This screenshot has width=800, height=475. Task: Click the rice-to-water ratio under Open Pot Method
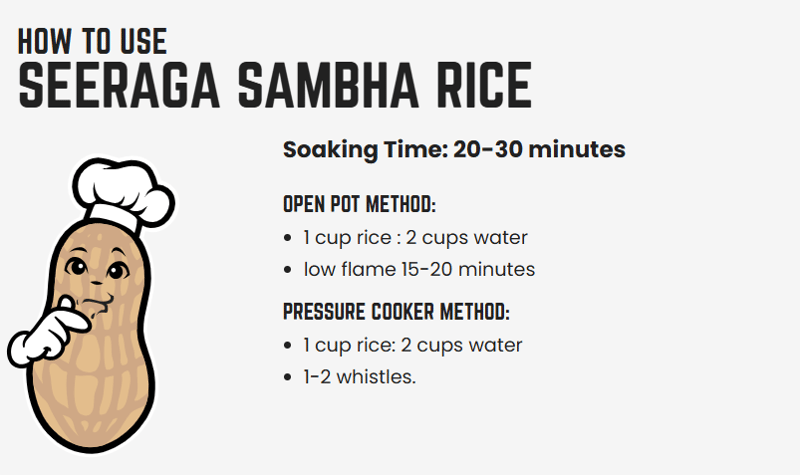pyautogui.click(x=416, y=238)
